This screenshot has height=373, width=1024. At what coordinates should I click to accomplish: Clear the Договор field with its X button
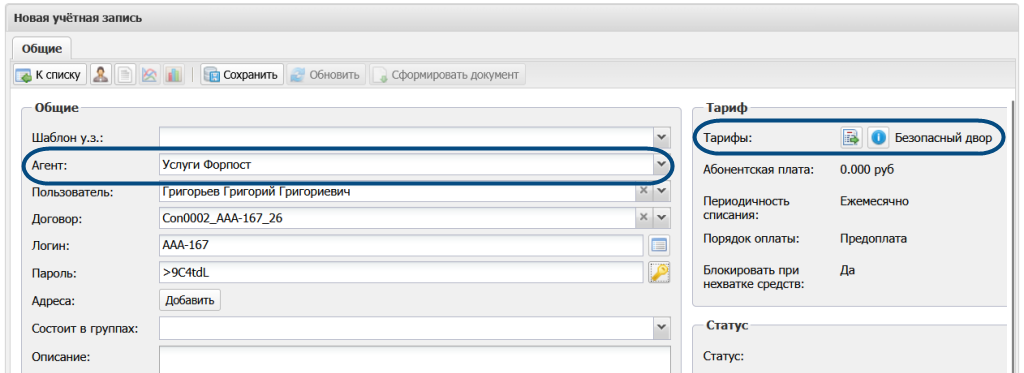point(643,218)
